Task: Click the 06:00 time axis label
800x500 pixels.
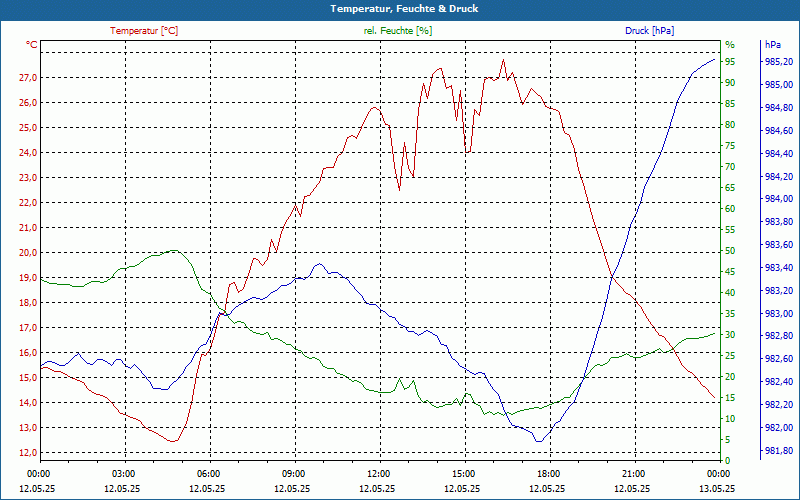Action: tap(208, 473)
